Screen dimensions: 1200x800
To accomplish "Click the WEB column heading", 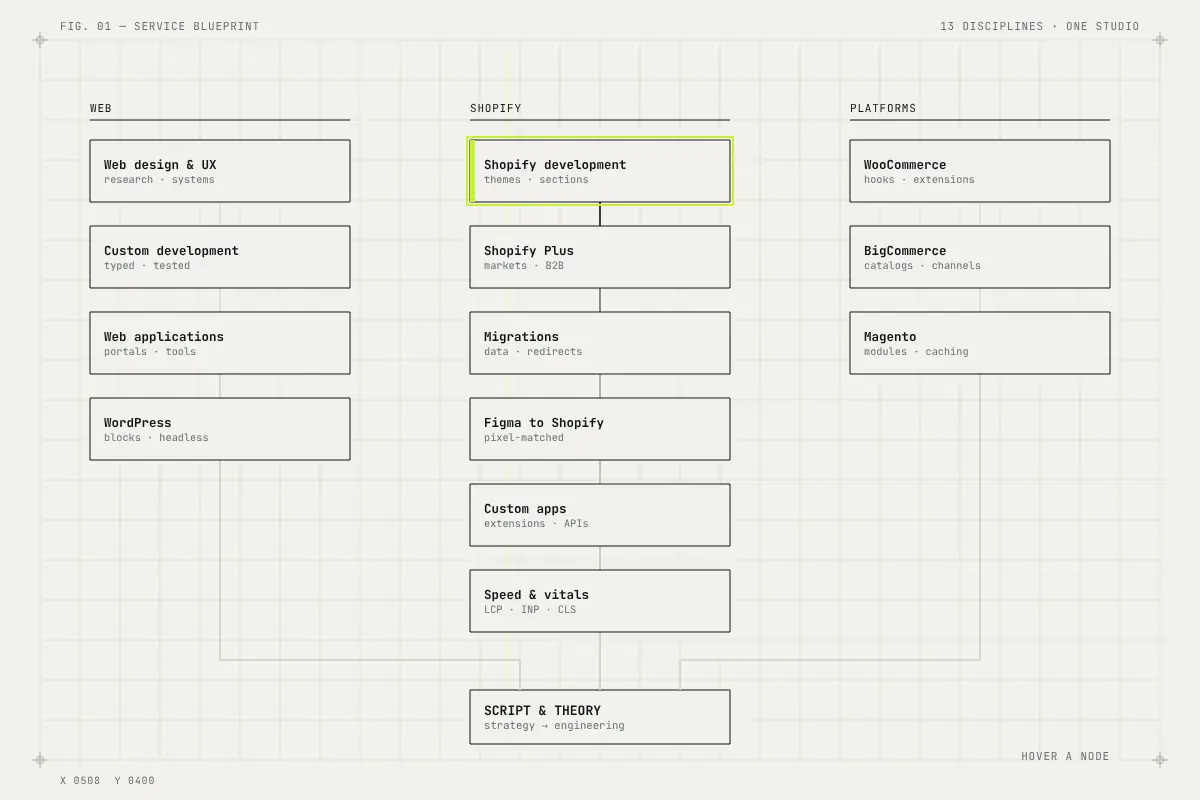I will click(101, 108).
